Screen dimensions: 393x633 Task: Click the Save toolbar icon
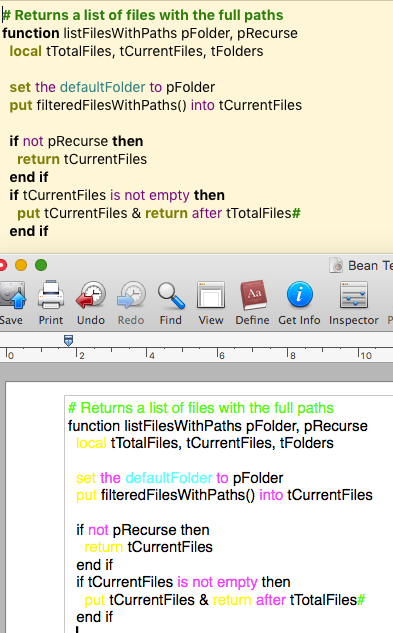coord(12,295)
